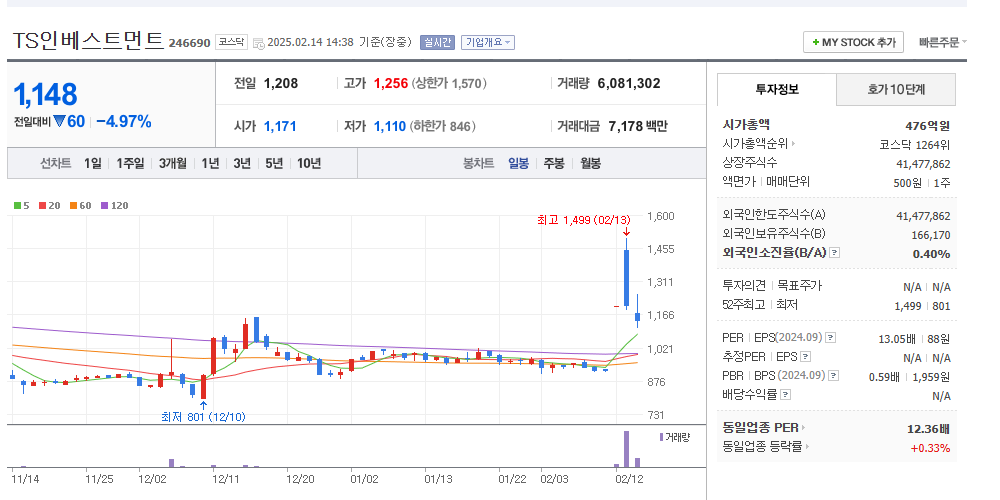Click the MY STOCK 추가 button
1000x500 pixels.
[x=853, y=42]
